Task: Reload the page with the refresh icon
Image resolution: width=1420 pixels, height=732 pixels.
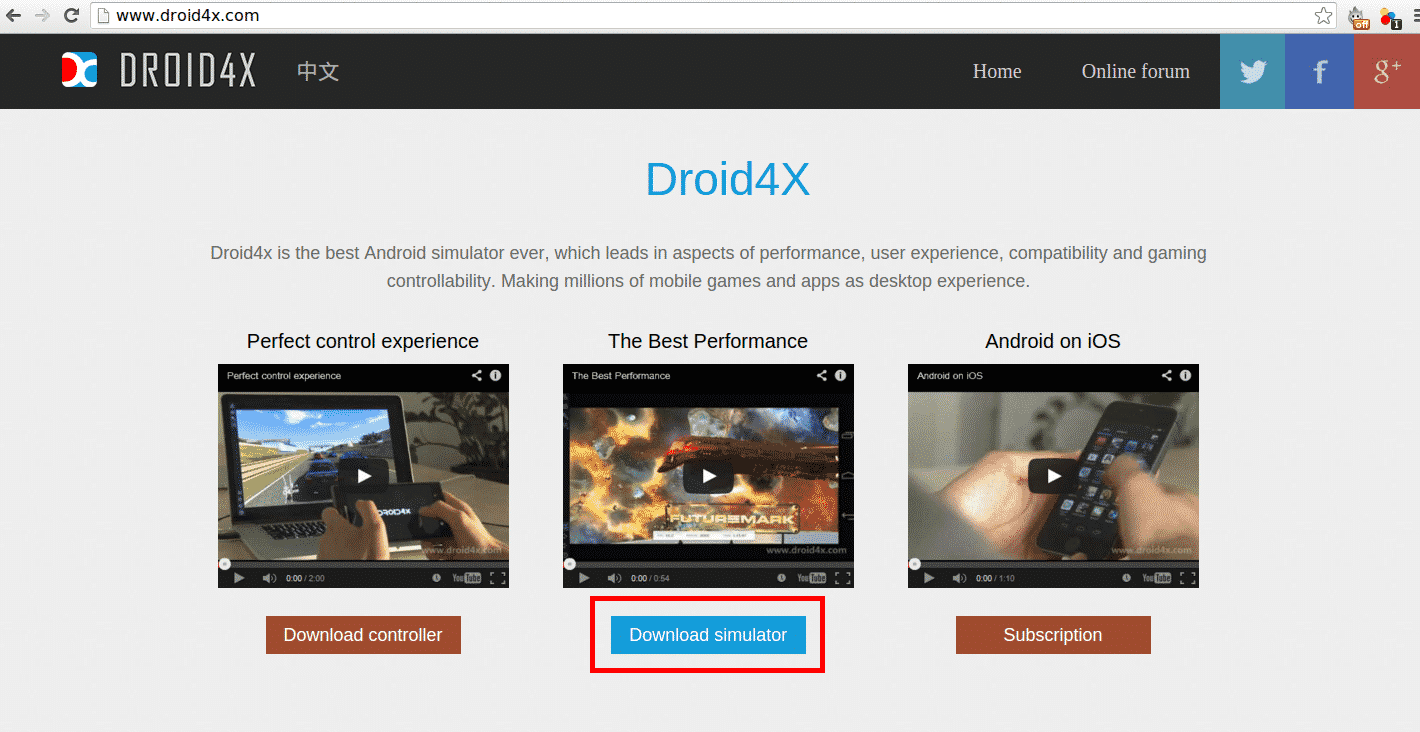Action: pyautogui.click(x=71, y=16)
